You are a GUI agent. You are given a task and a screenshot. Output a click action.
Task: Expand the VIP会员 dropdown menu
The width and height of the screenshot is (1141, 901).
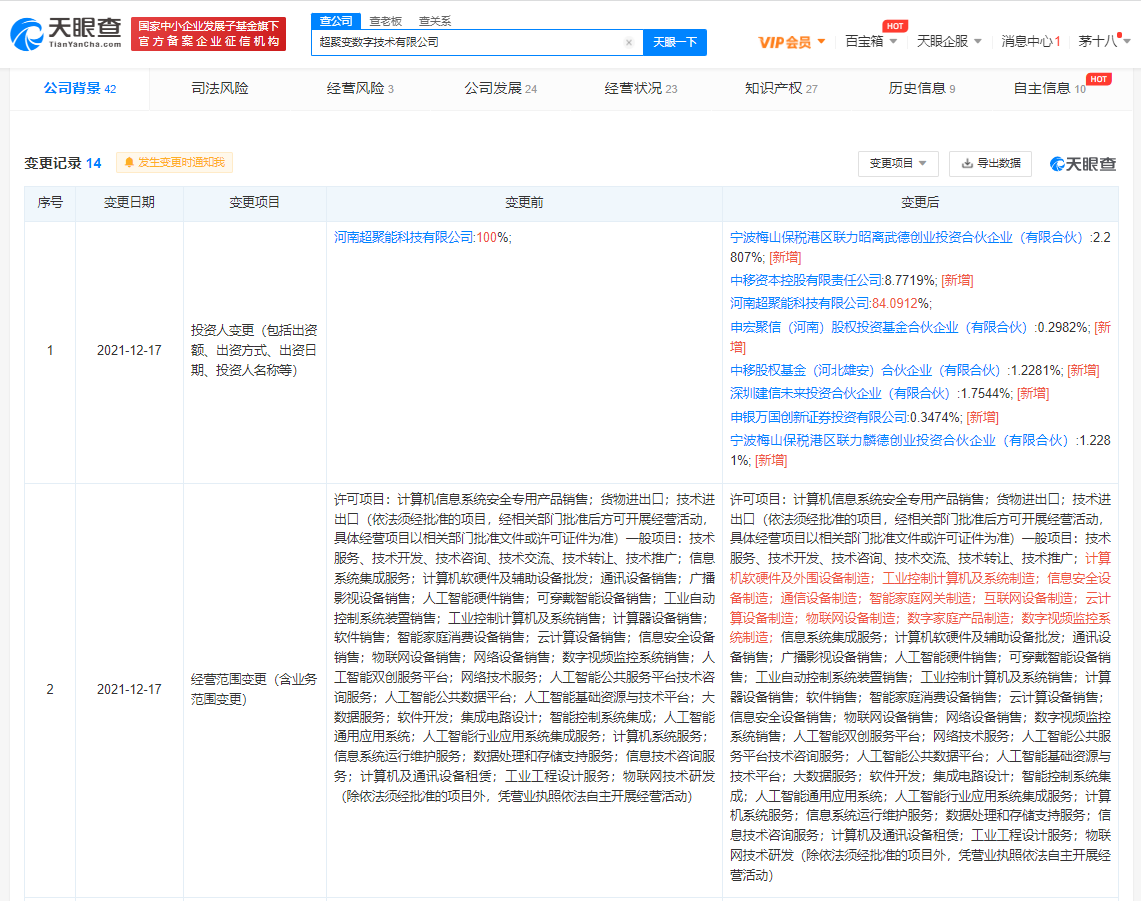(792, 42)
